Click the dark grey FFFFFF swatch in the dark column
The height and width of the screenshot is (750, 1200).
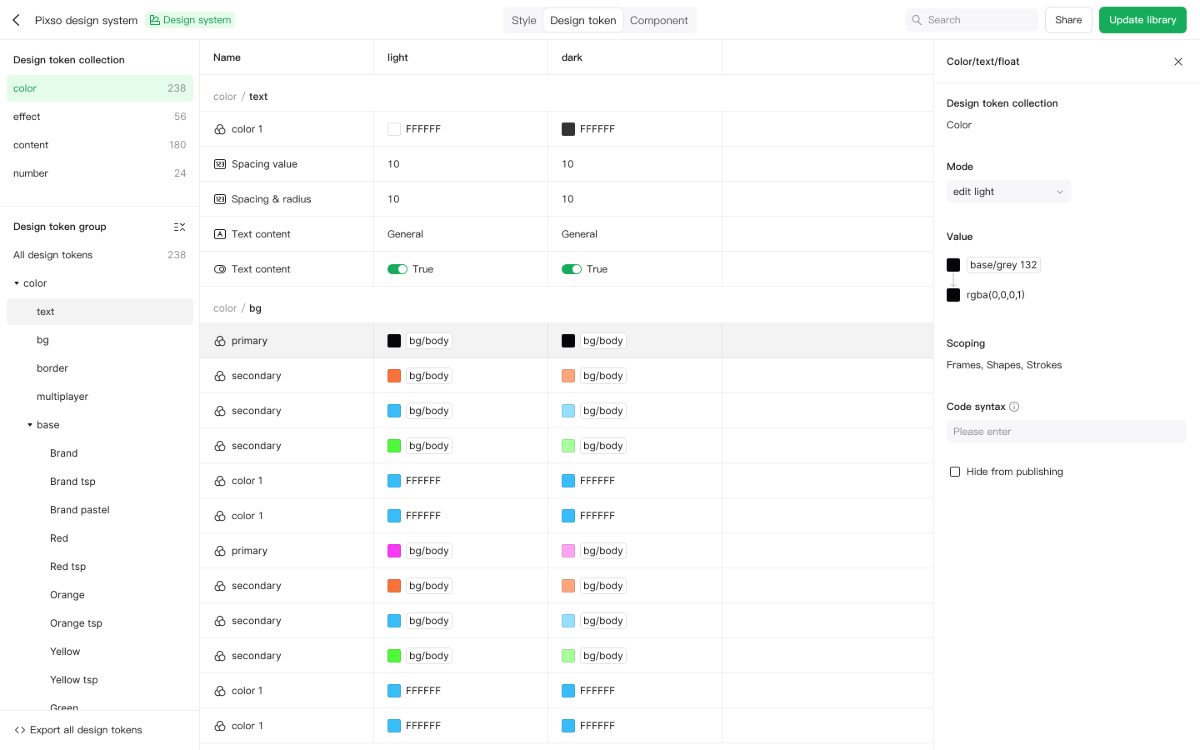(x=568, y=129)
